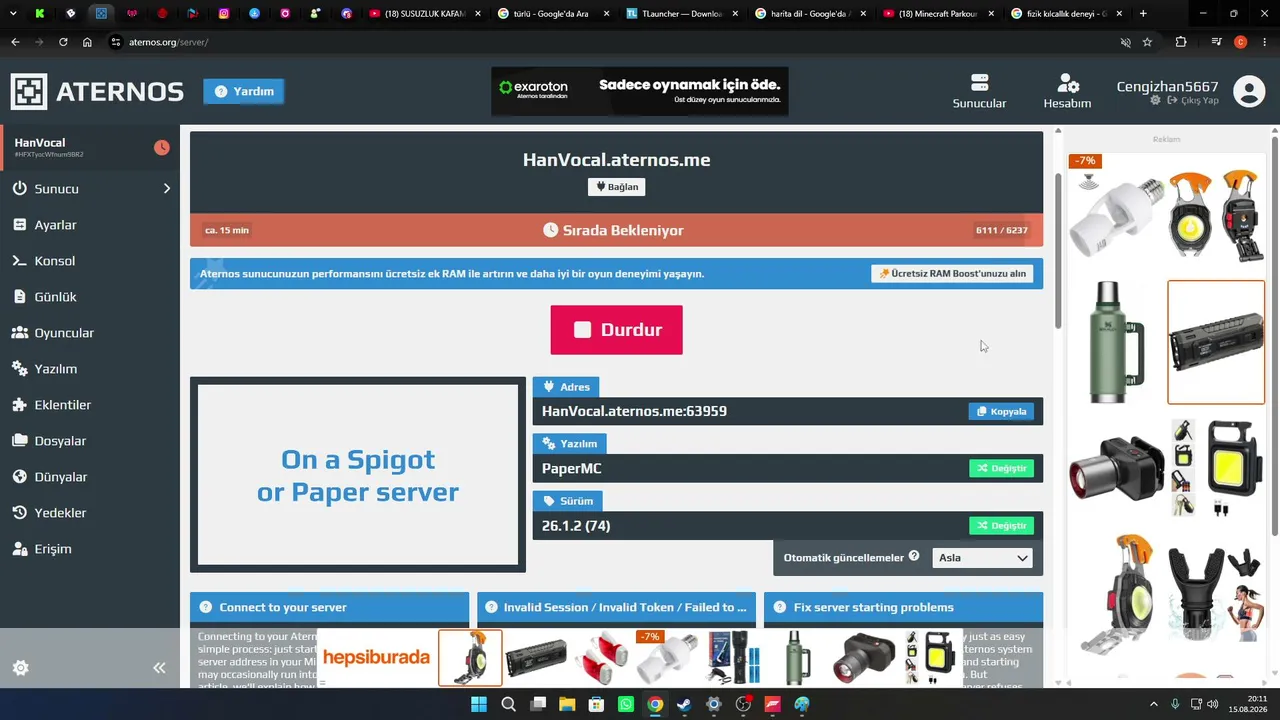Screen dimensions: 1280x720
Task: Click the muted-sound icon in address bar
Action: [x=1125, y=42]
